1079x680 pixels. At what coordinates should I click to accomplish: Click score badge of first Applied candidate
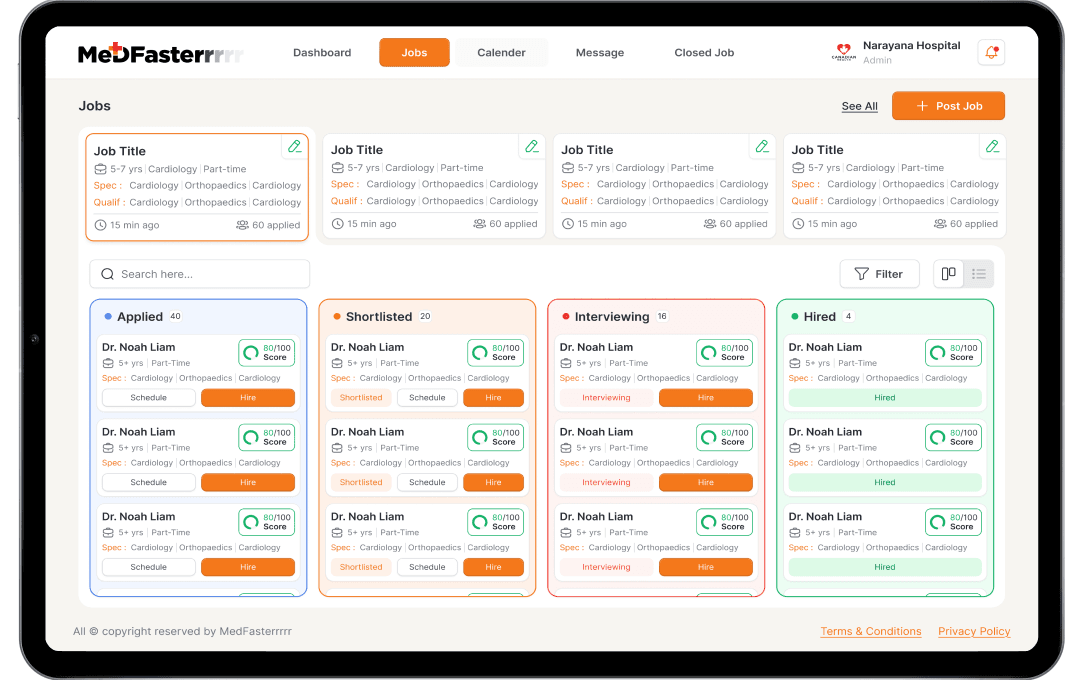click(266, 353)
